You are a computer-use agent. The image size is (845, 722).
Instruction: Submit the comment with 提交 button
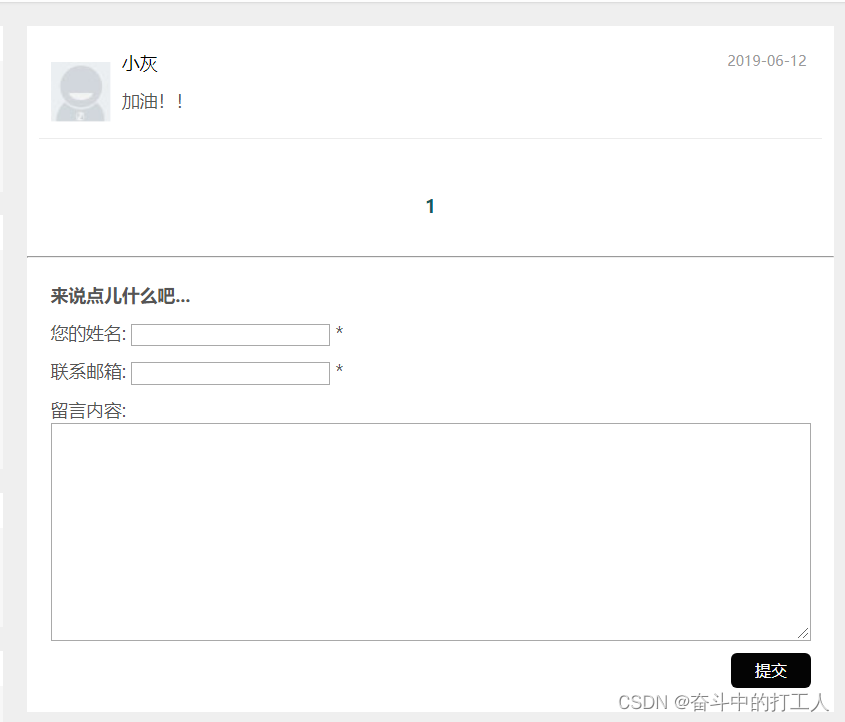click(x=771, y=670)
